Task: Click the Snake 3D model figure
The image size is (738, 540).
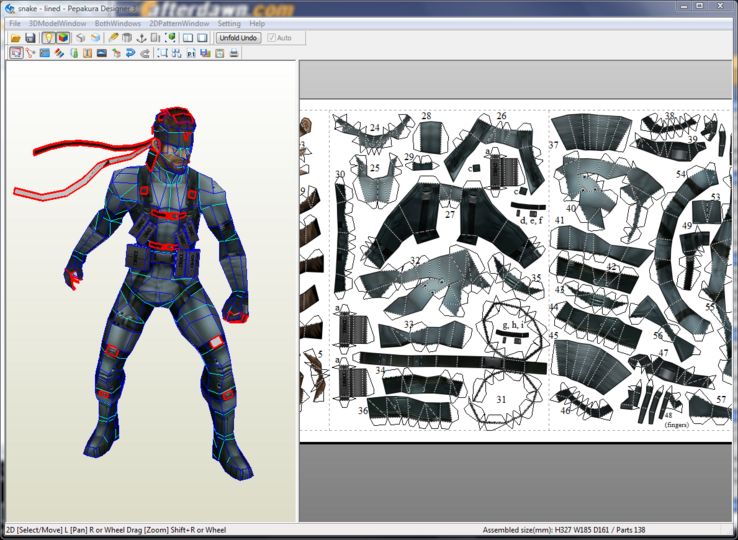Action: pos(165,282)
